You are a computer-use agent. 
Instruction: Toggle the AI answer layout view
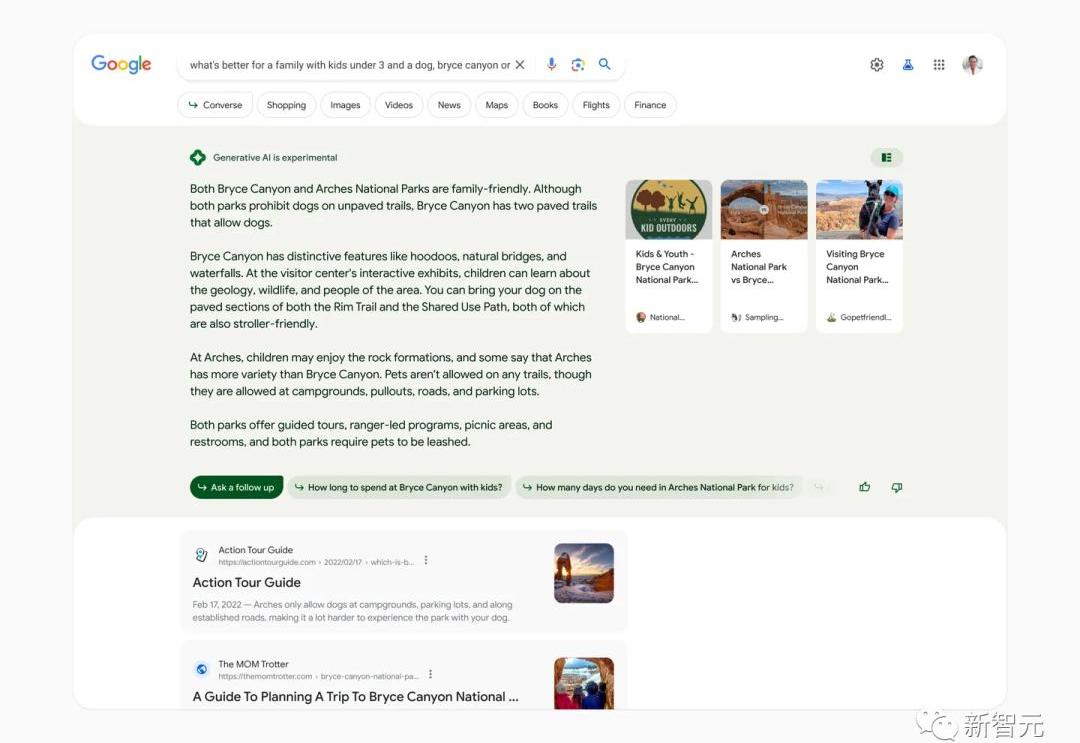[886, 157]
